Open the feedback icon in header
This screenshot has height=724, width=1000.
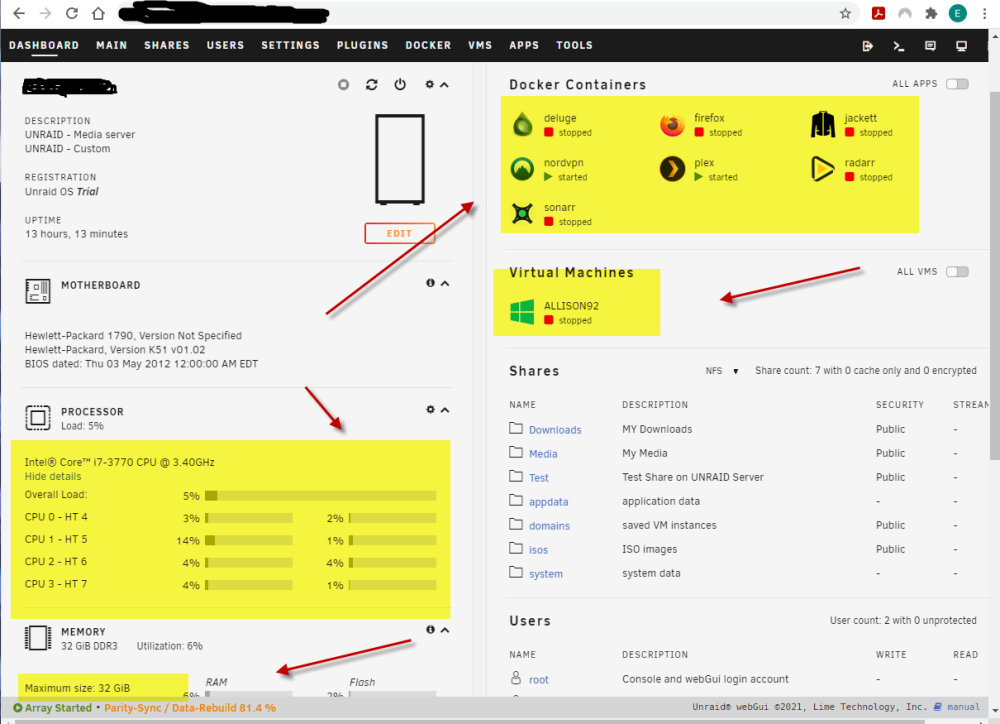tap(930, 46)
